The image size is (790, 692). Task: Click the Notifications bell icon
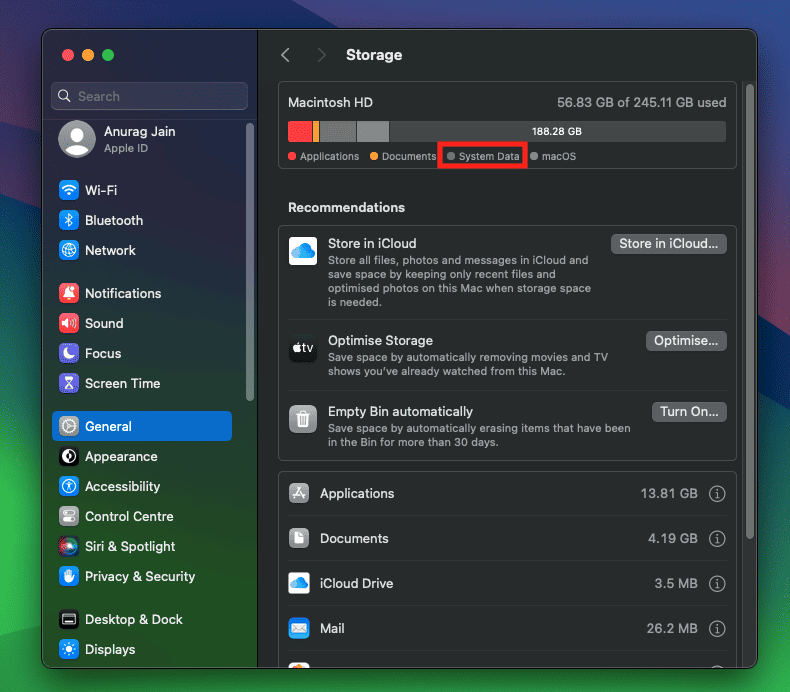(x=69, y=293)
